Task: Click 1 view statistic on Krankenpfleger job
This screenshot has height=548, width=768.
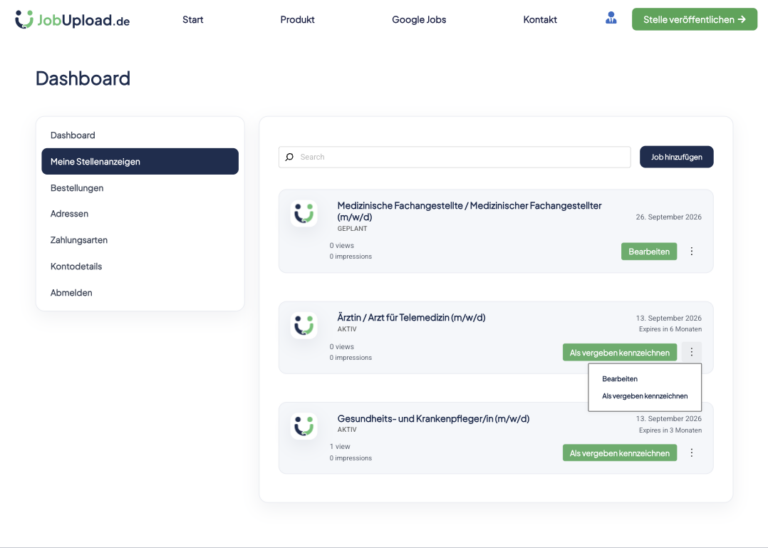Action: 340,447
